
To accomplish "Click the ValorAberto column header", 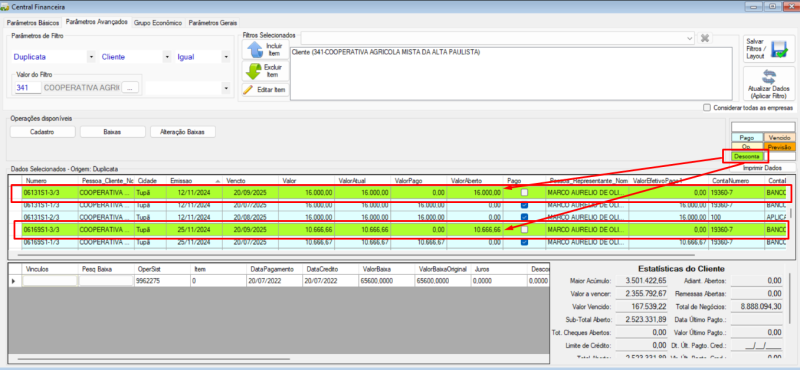I will click(476, 181).
